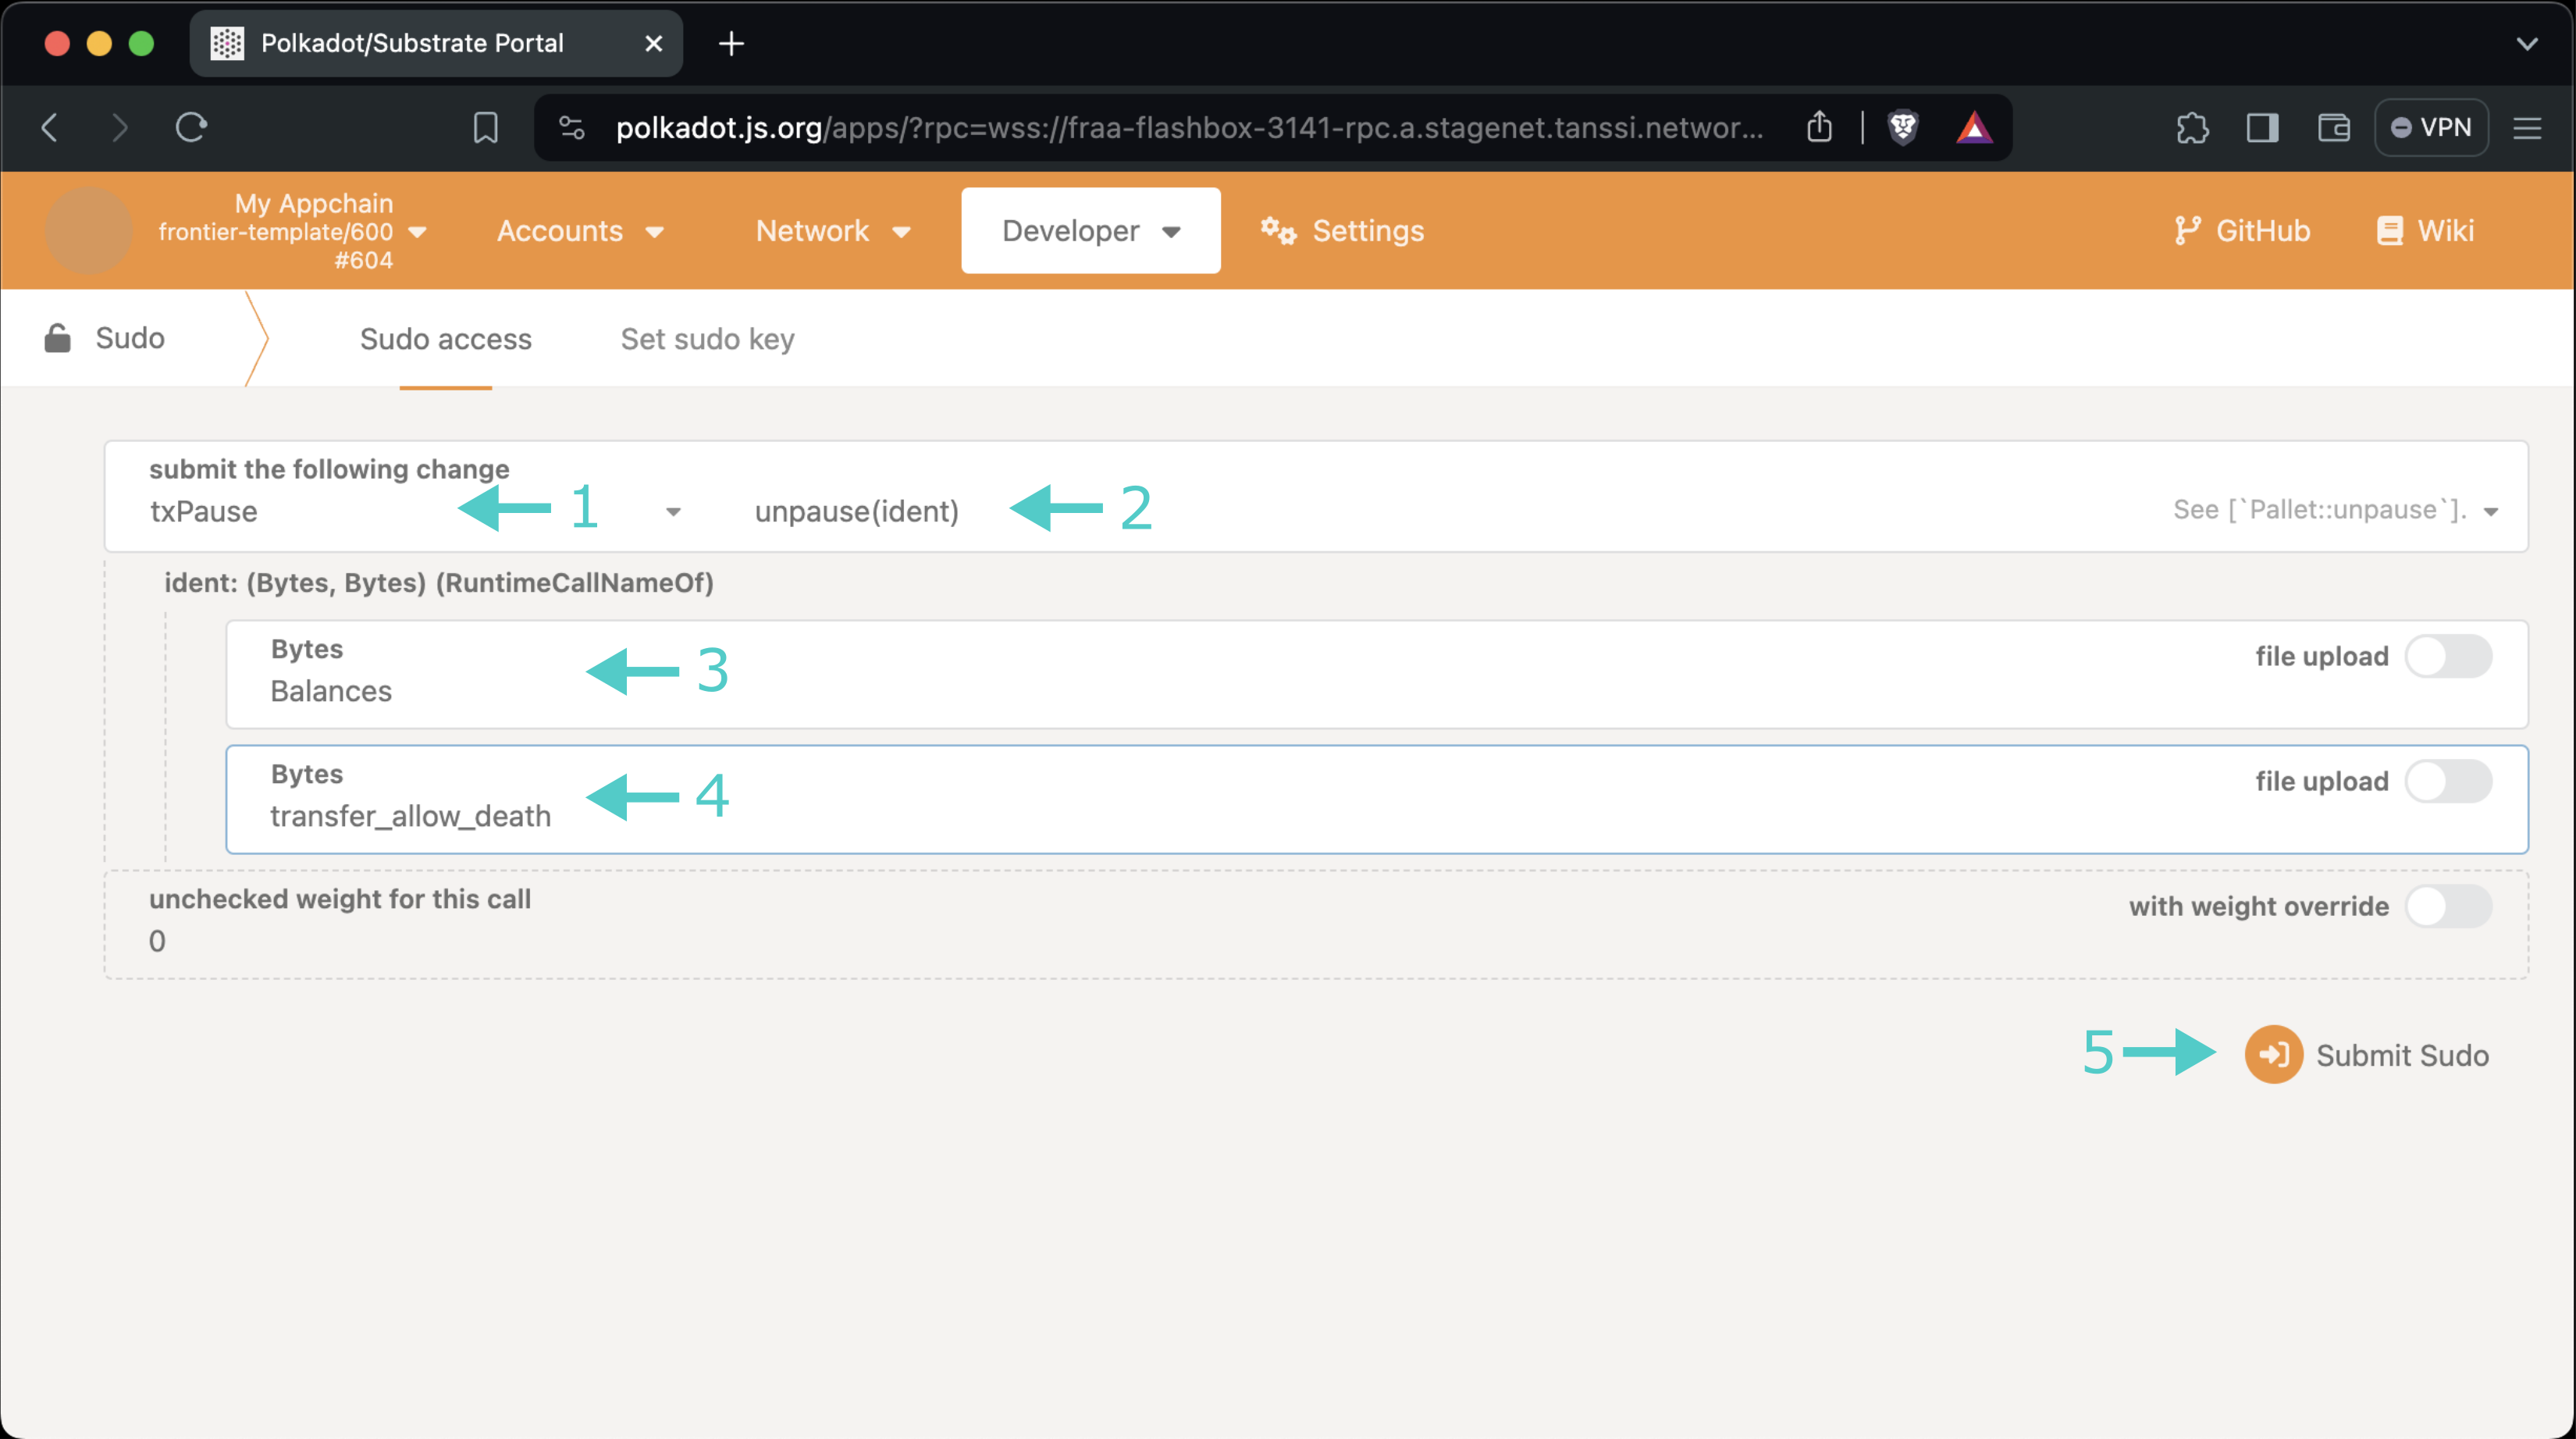This screenshot has height=1439, width=2576.
Task: Click the share icon in address bar
Action: pos(1819,127)
